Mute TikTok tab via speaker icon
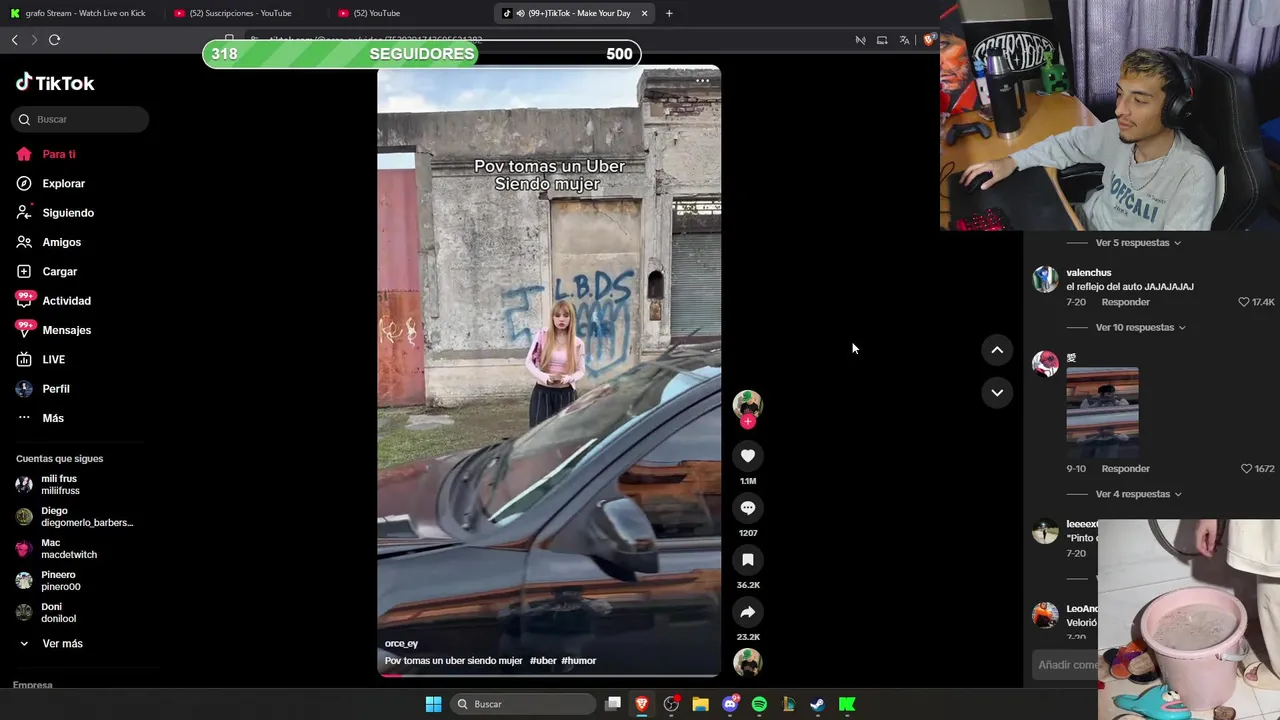This screenshot has height=720, width=1280. click(520, 13)
